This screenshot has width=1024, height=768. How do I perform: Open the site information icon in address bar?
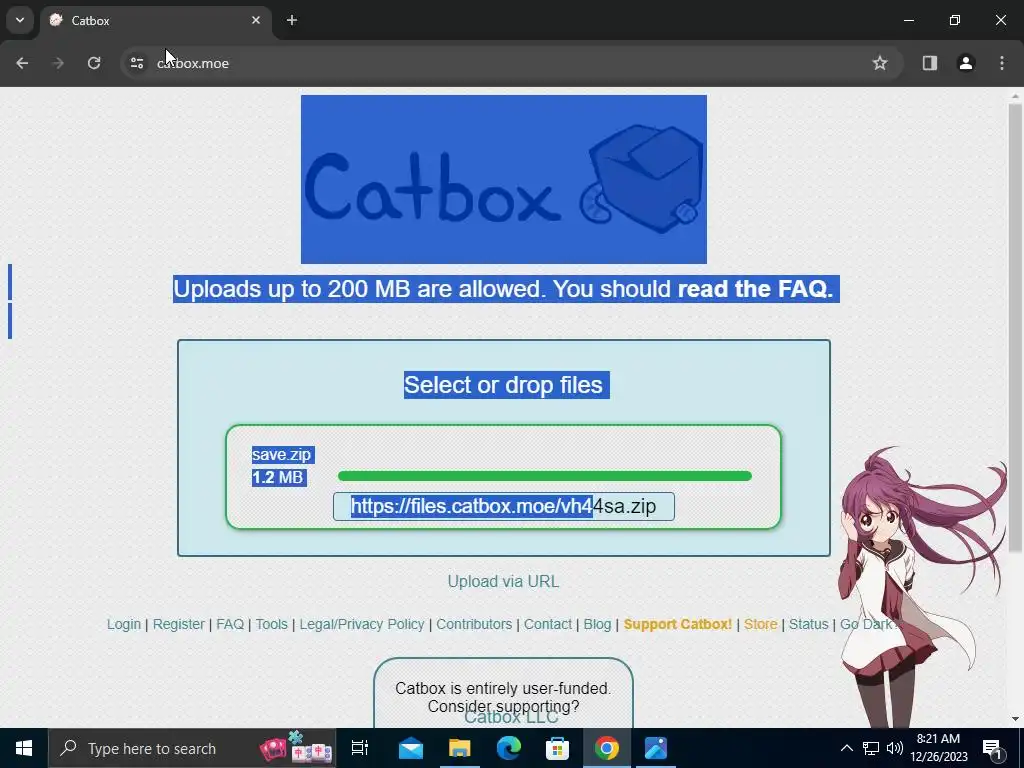136,63
